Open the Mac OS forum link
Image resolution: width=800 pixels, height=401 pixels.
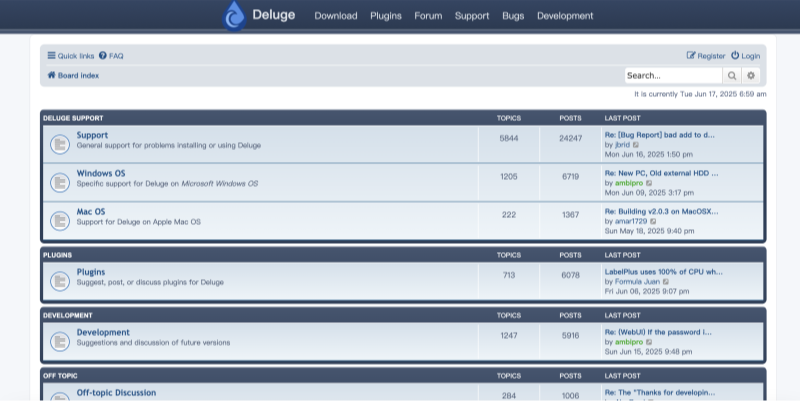[91, 212]
